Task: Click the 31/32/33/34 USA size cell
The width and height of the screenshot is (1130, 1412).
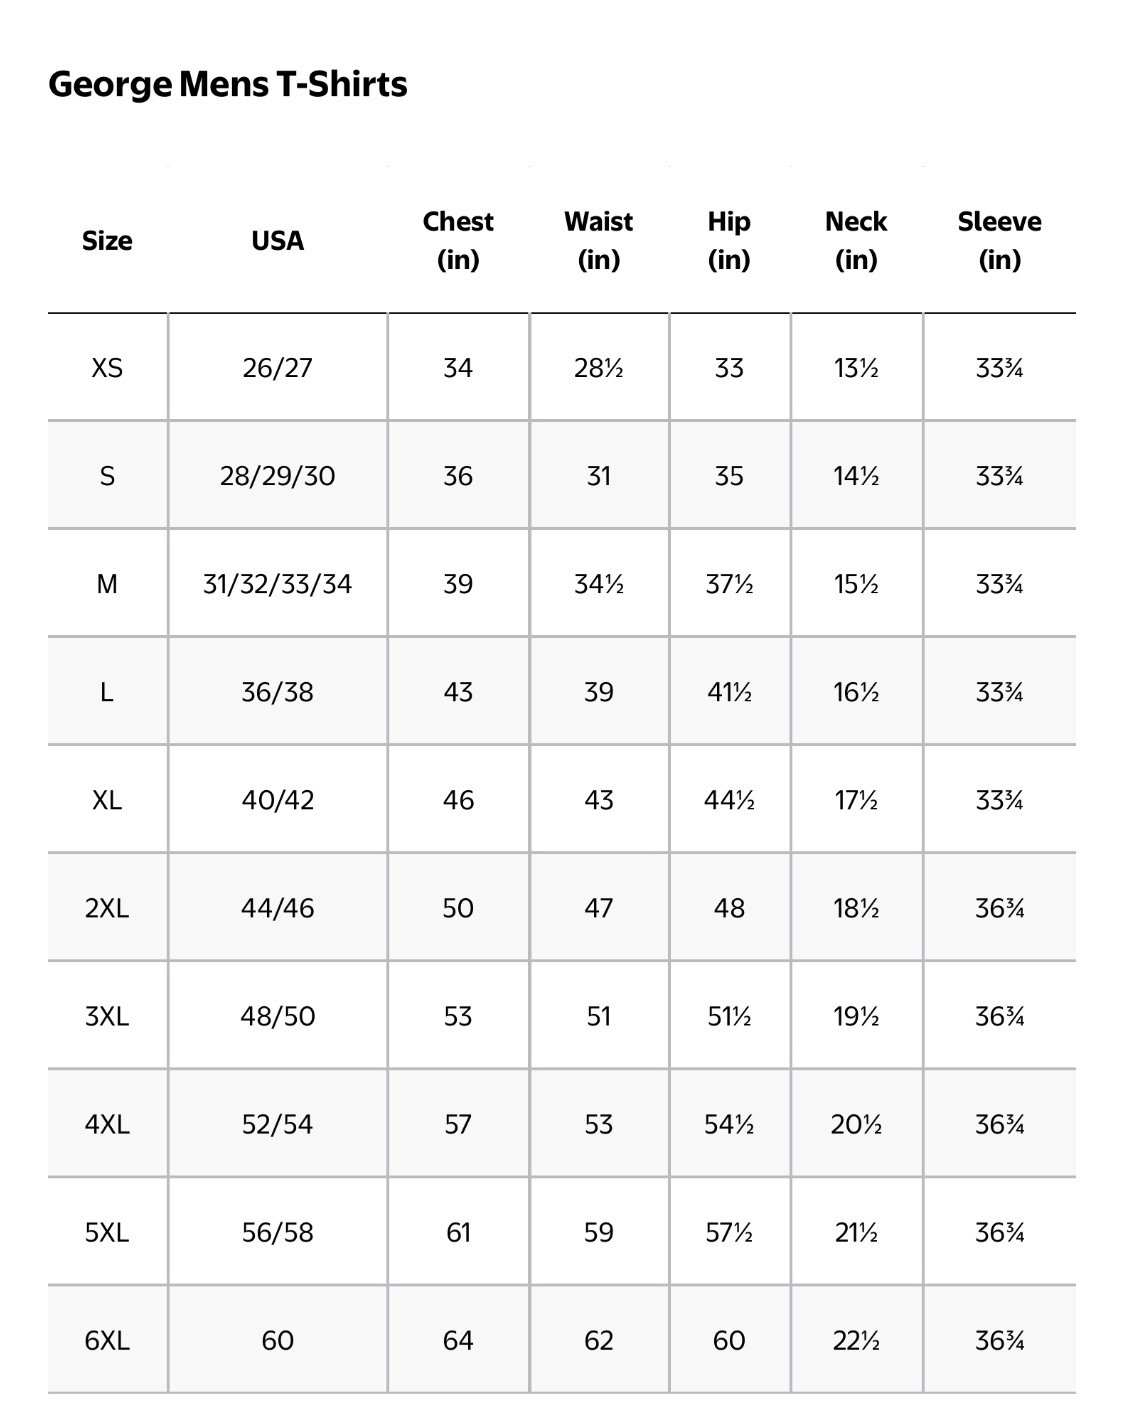Action: click(x=278, y=584)
